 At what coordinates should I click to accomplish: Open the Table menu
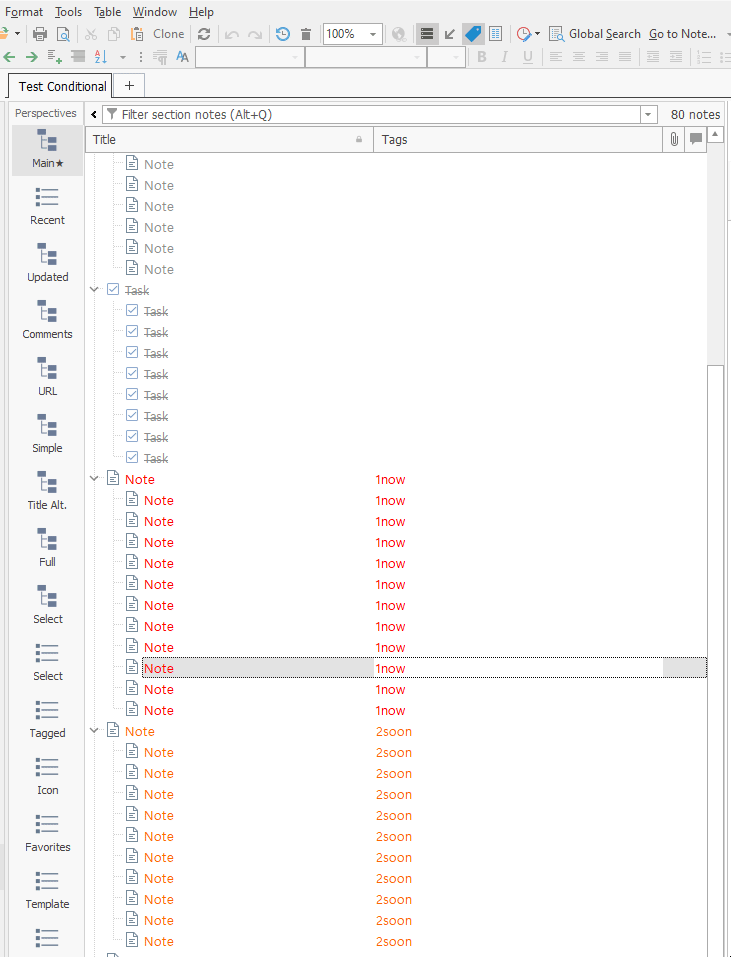click(x=108, y=12)
